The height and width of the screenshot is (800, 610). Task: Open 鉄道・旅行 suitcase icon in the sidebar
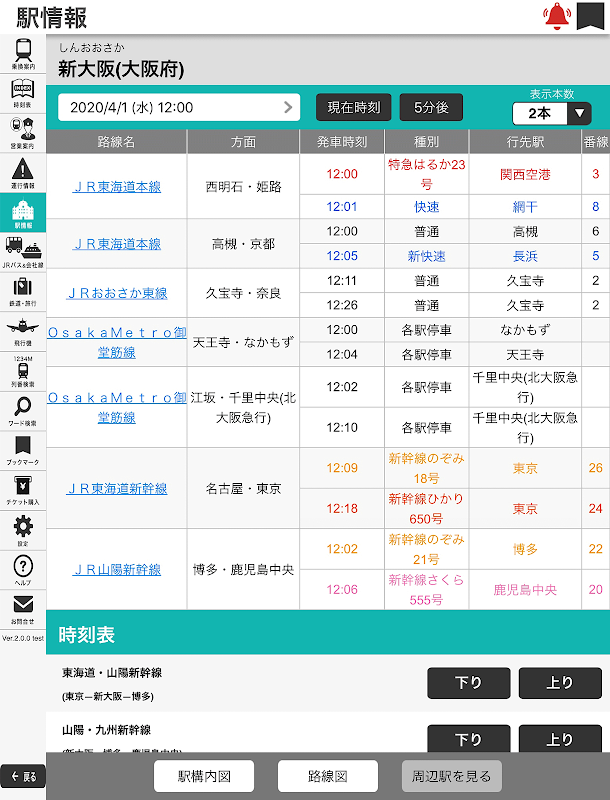coord(23,292)
